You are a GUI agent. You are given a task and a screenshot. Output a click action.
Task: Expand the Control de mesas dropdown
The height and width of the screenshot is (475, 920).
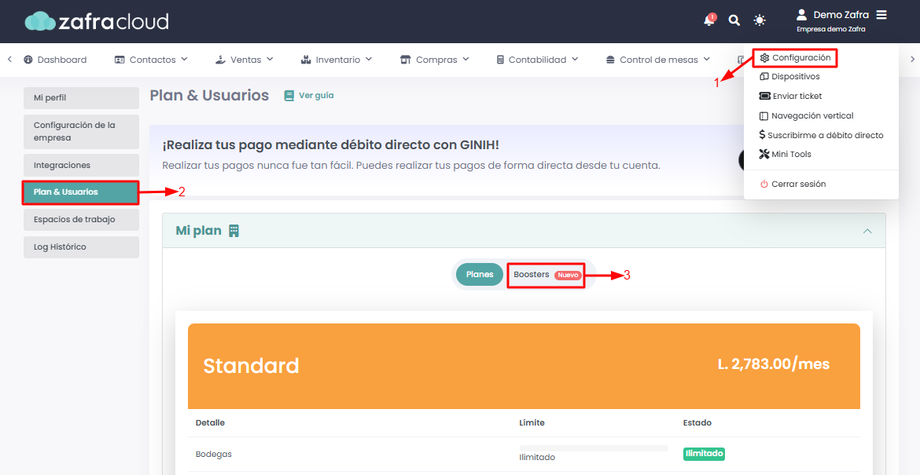coord(706,59)
